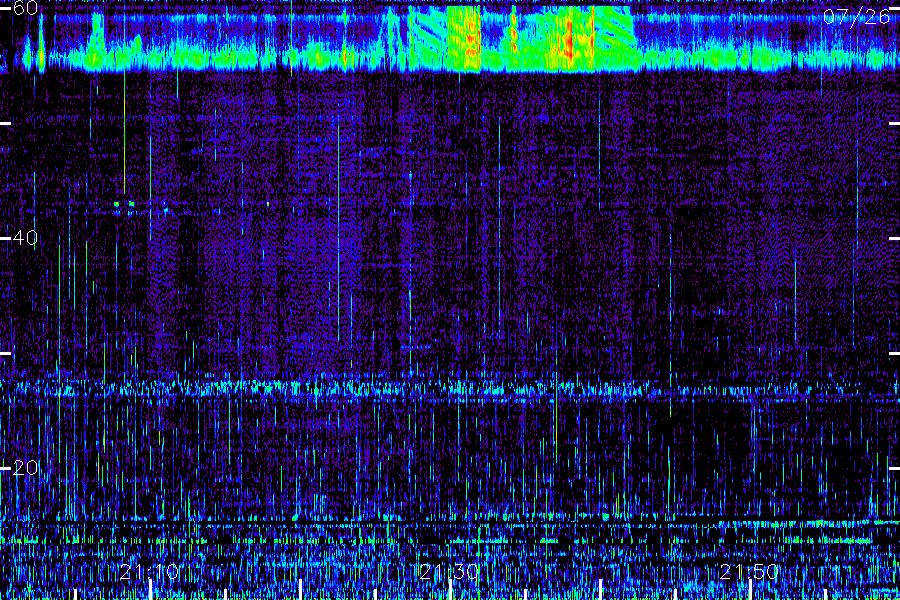This screenshot has width=900, height=600.
Task: Click the 40 frequency axis label
Action: [x=25, y=238]
